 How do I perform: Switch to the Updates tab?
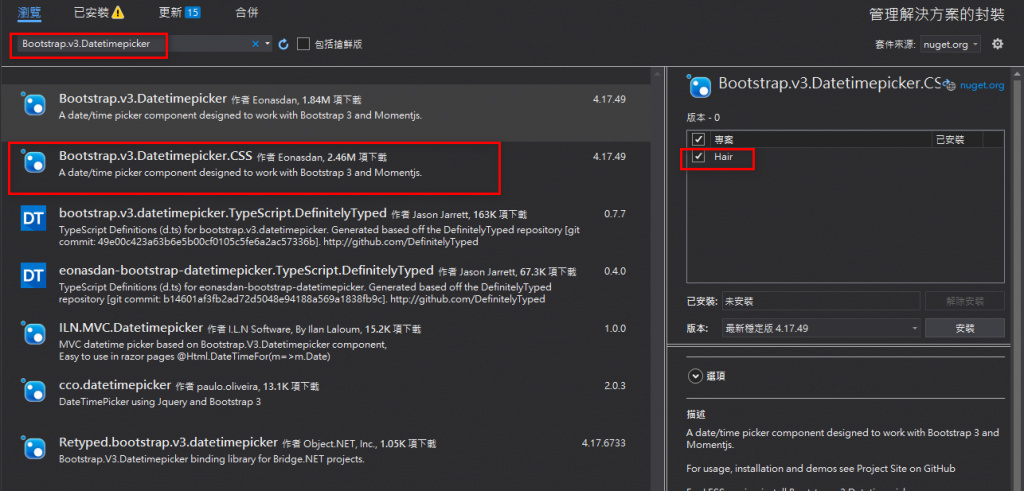(170, 12)
